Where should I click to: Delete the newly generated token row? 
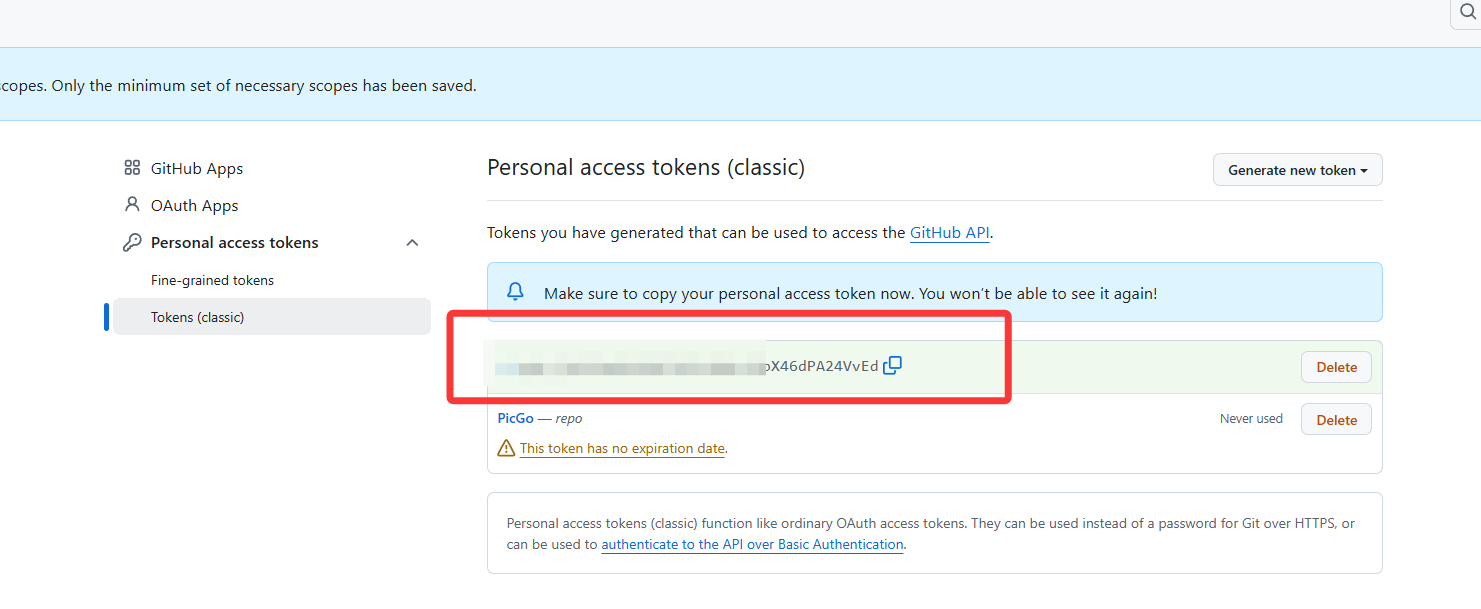pyautogui.click(x=1335, y=367)
